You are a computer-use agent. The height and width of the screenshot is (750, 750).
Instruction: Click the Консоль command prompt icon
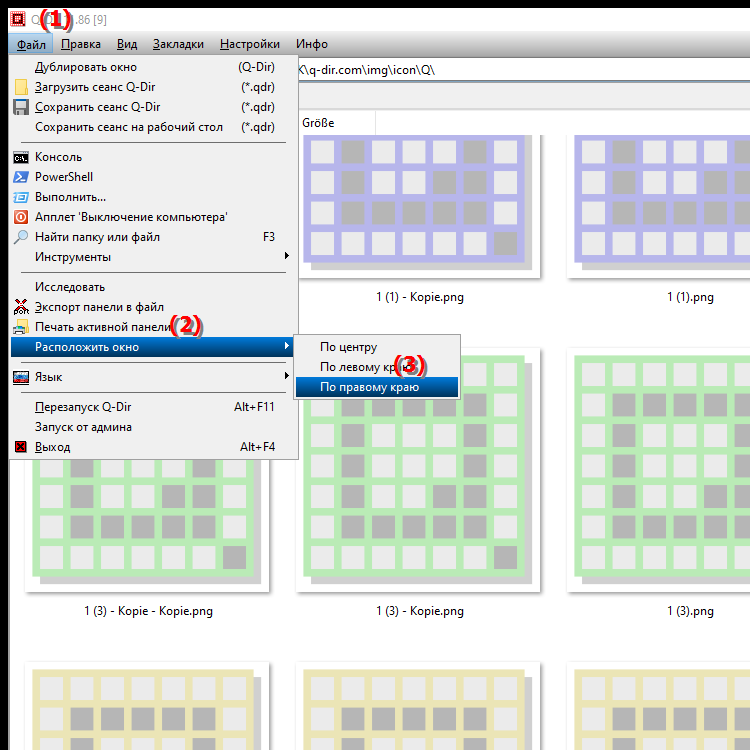pos(21,157)
